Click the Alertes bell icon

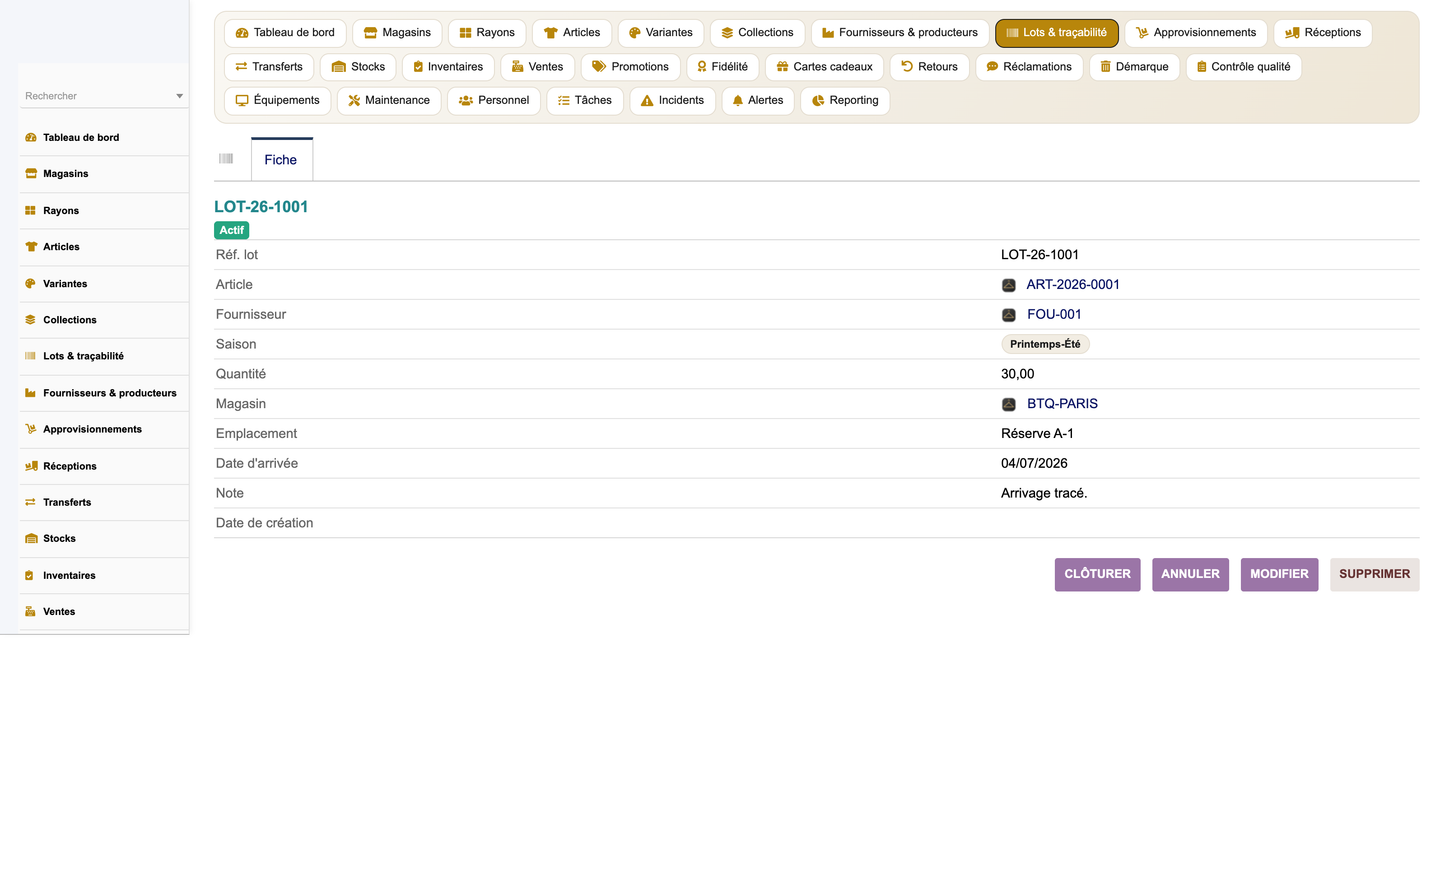pos(738,101)
